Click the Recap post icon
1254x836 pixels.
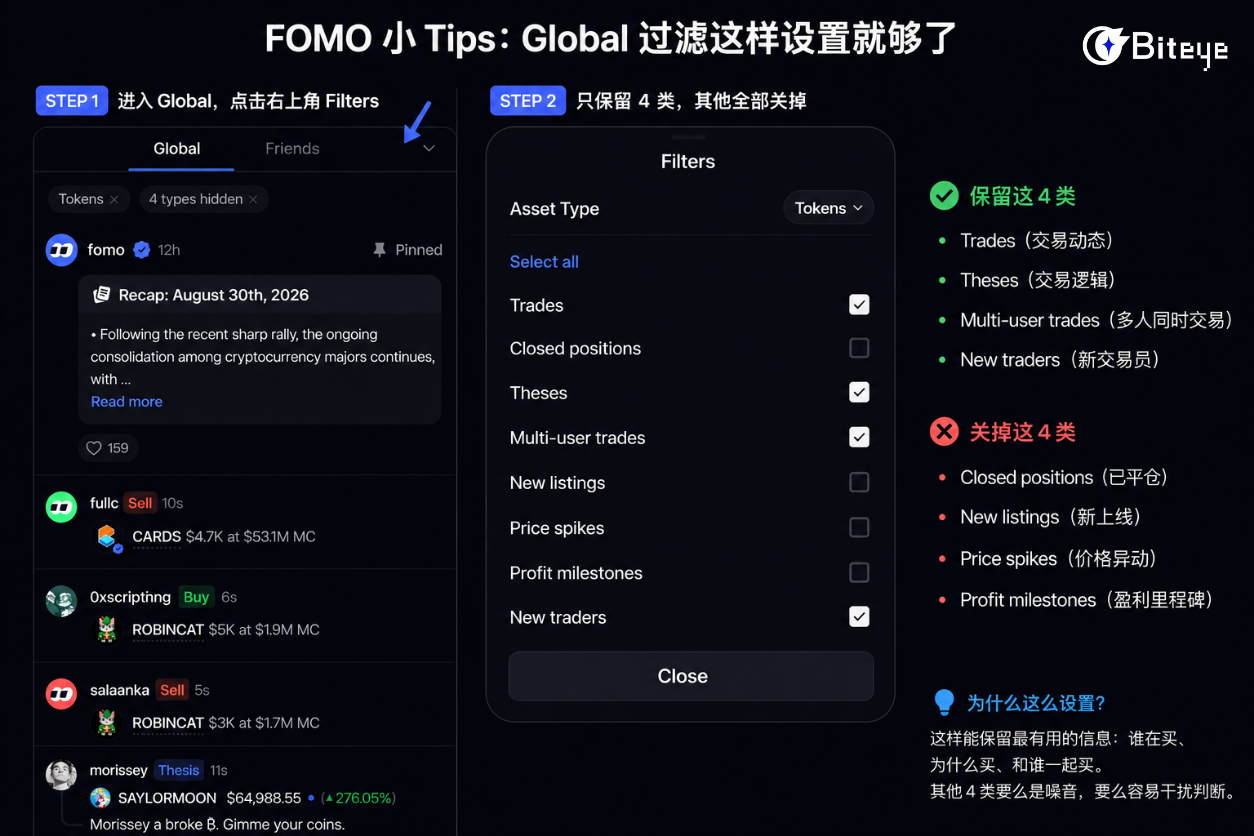(101, 295)
